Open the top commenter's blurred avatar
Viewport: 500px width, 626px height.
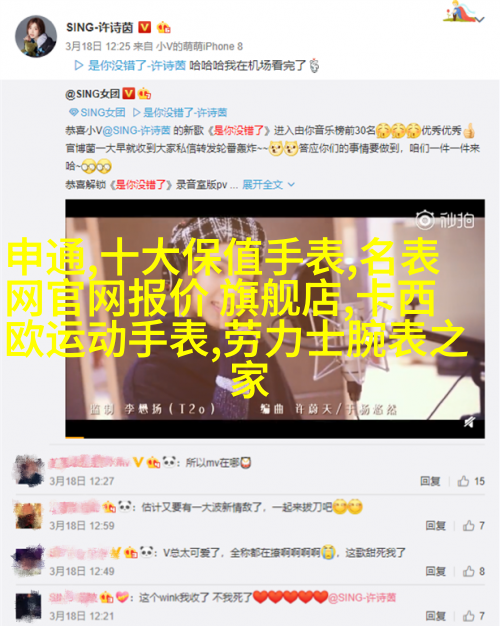pos(28,471)
